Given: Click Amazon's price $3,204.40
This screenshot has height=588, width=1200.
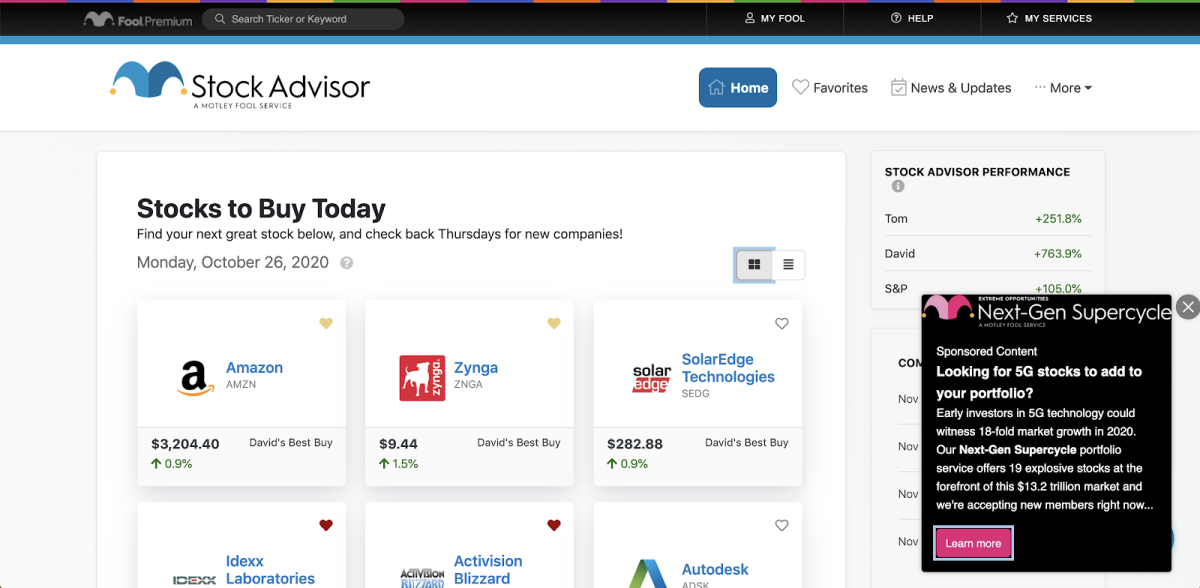Looking at the screenshot, I should click(185, 444).
